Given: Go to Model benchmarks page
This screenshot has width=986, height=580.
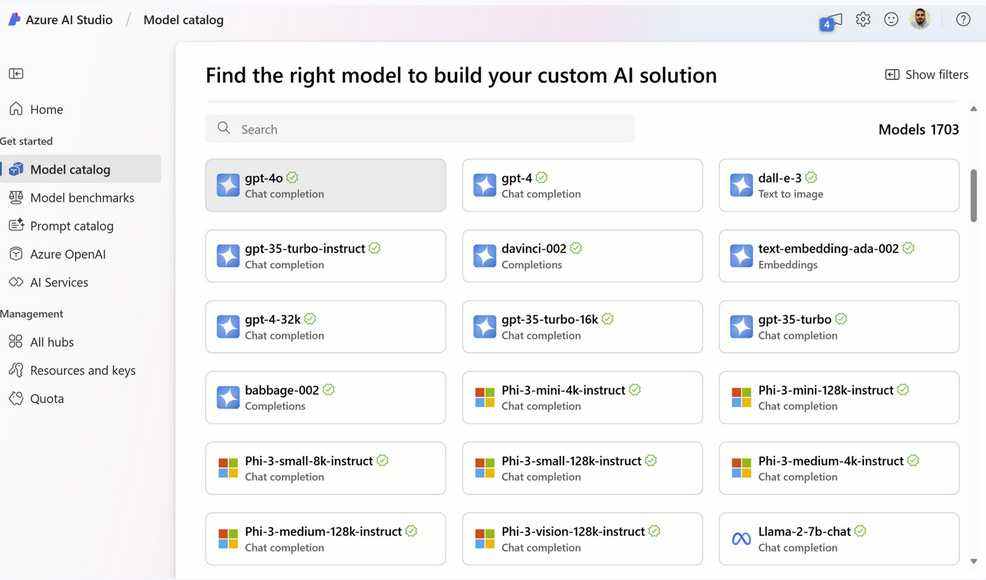Looking at the screenshot, I should pyautogui.click(x=81, y=198).
